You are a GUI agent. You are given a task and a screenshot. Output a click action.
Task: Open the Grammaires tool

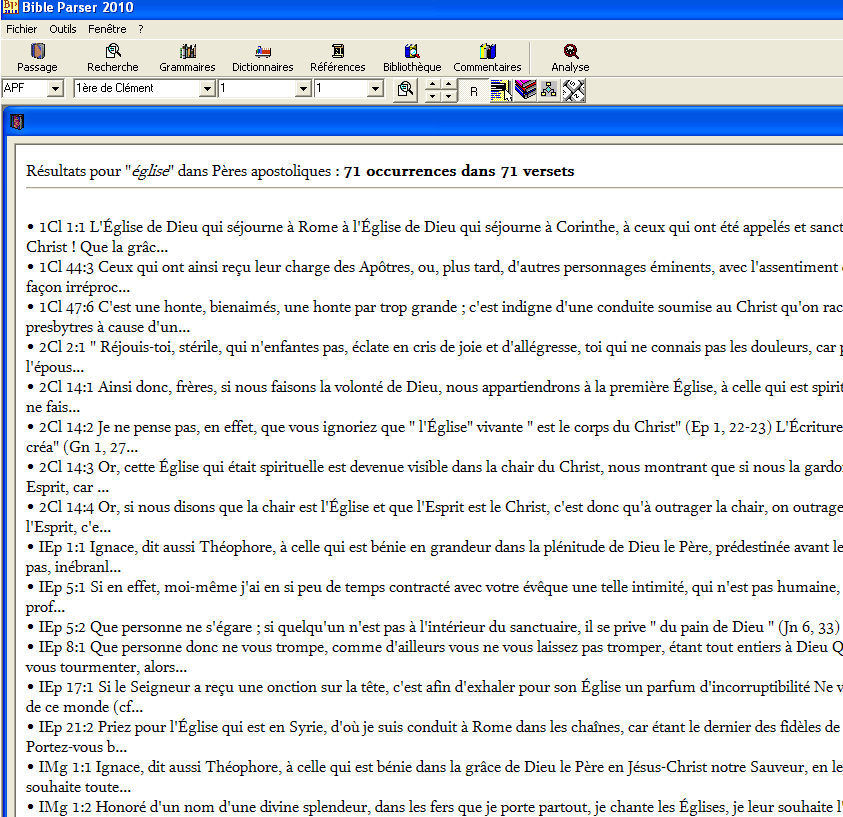pyautogui.click(x=188, y=58)
